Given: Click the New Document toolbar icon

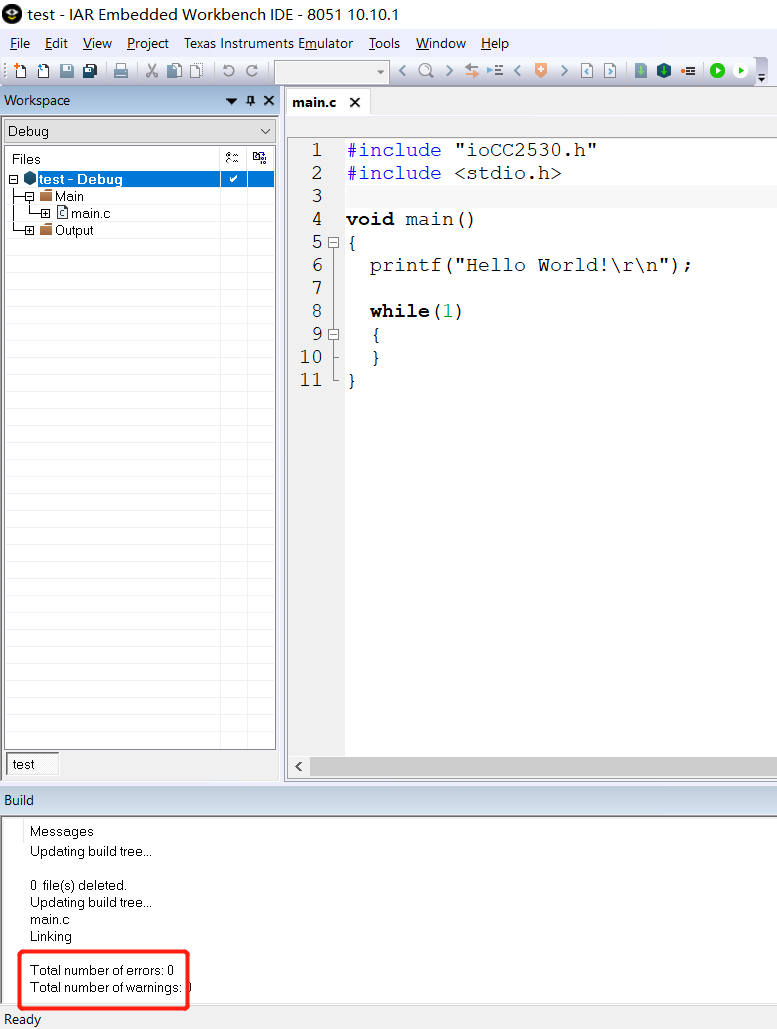Looking at the screenshot, I should pyautogui.click(x=20, y=71).
